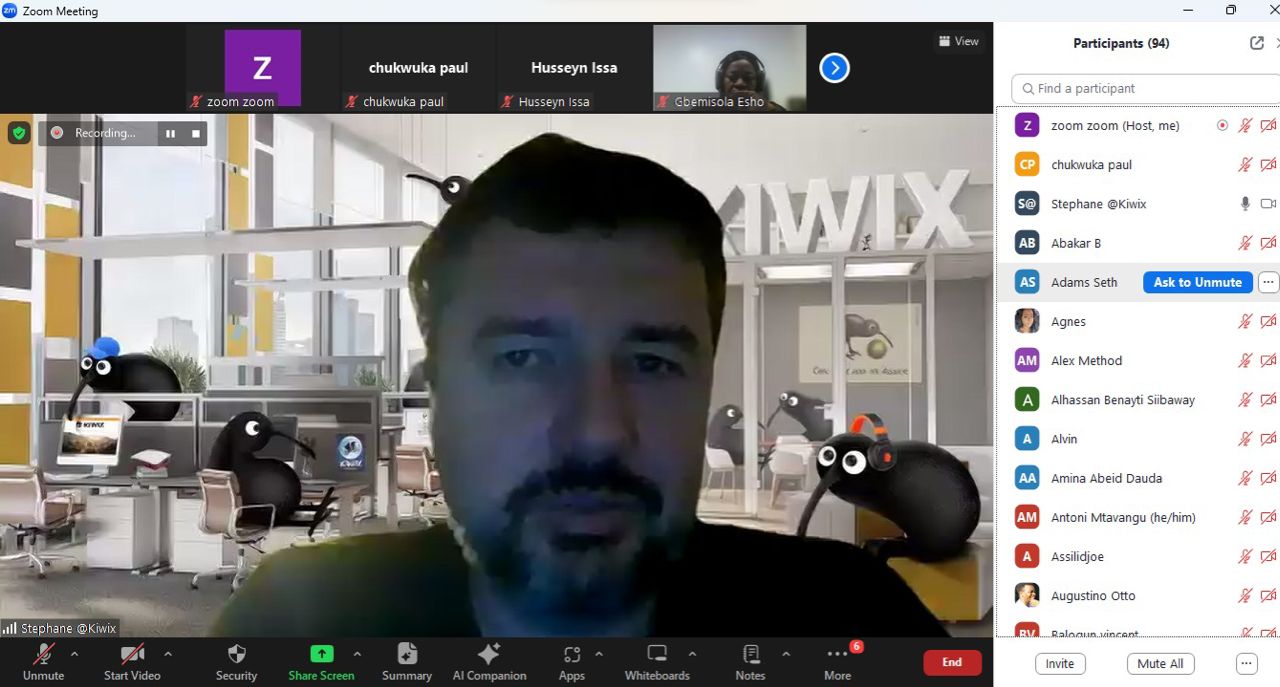Open the Security shield icon

click(237, 654)
